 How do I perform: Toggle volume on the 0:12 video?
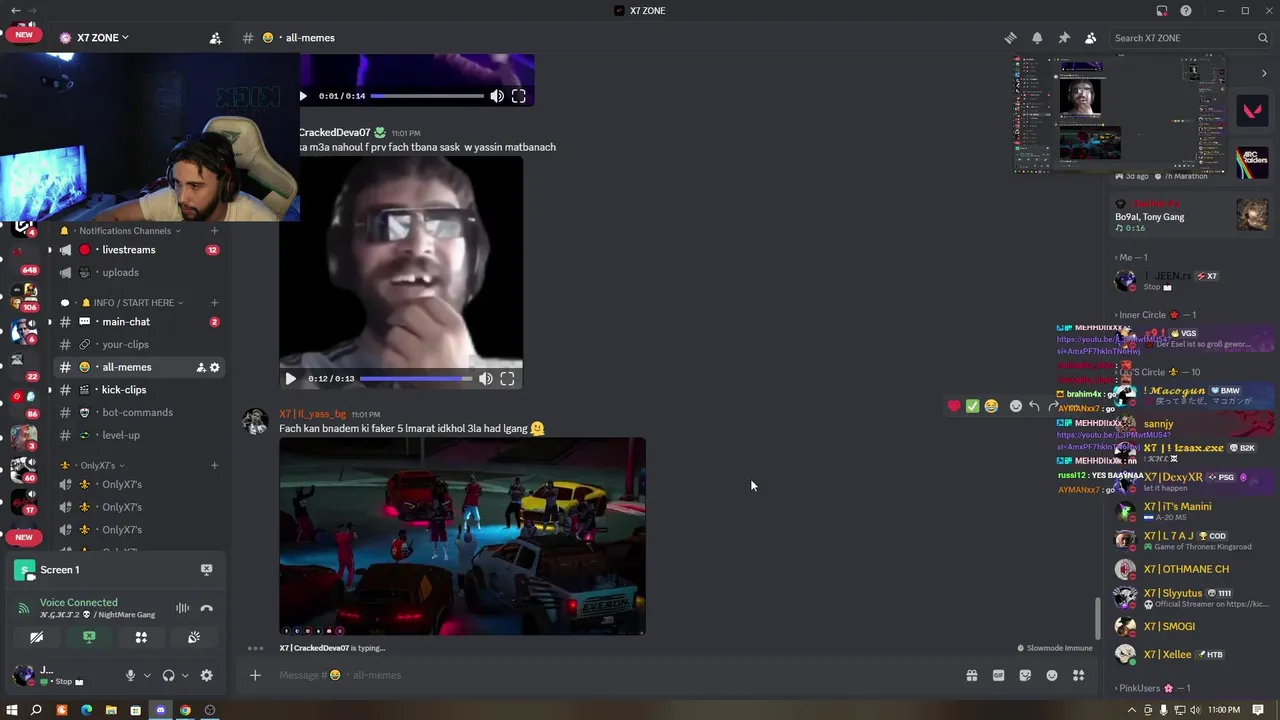485,379
